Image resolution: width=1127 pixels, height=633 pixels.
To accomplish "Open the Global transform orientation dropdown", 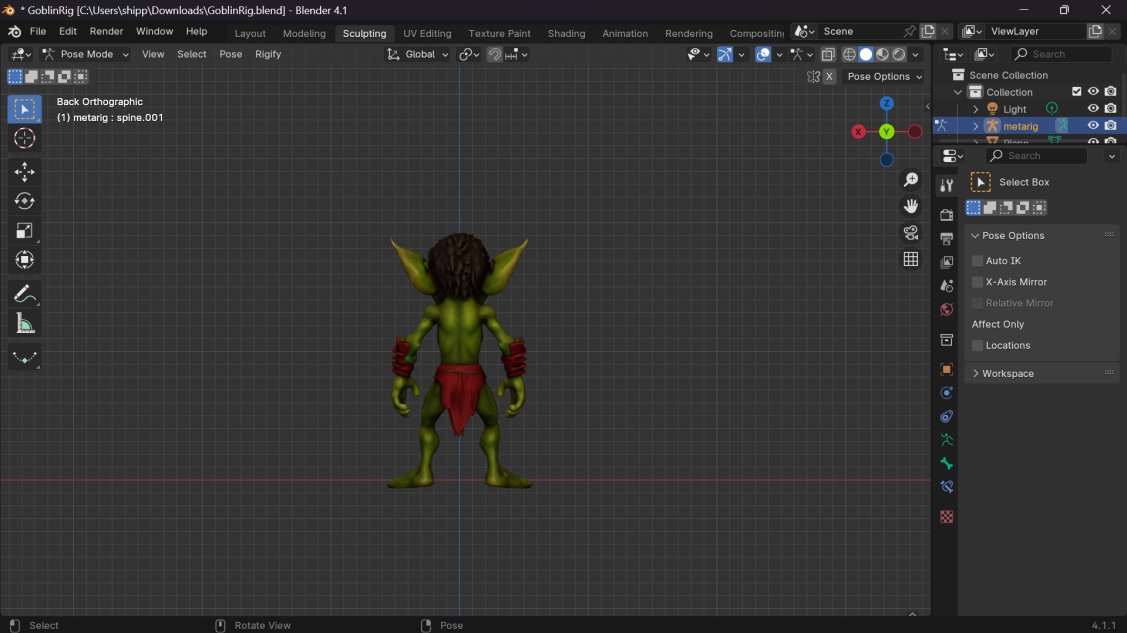I will [x=418, y=54].
